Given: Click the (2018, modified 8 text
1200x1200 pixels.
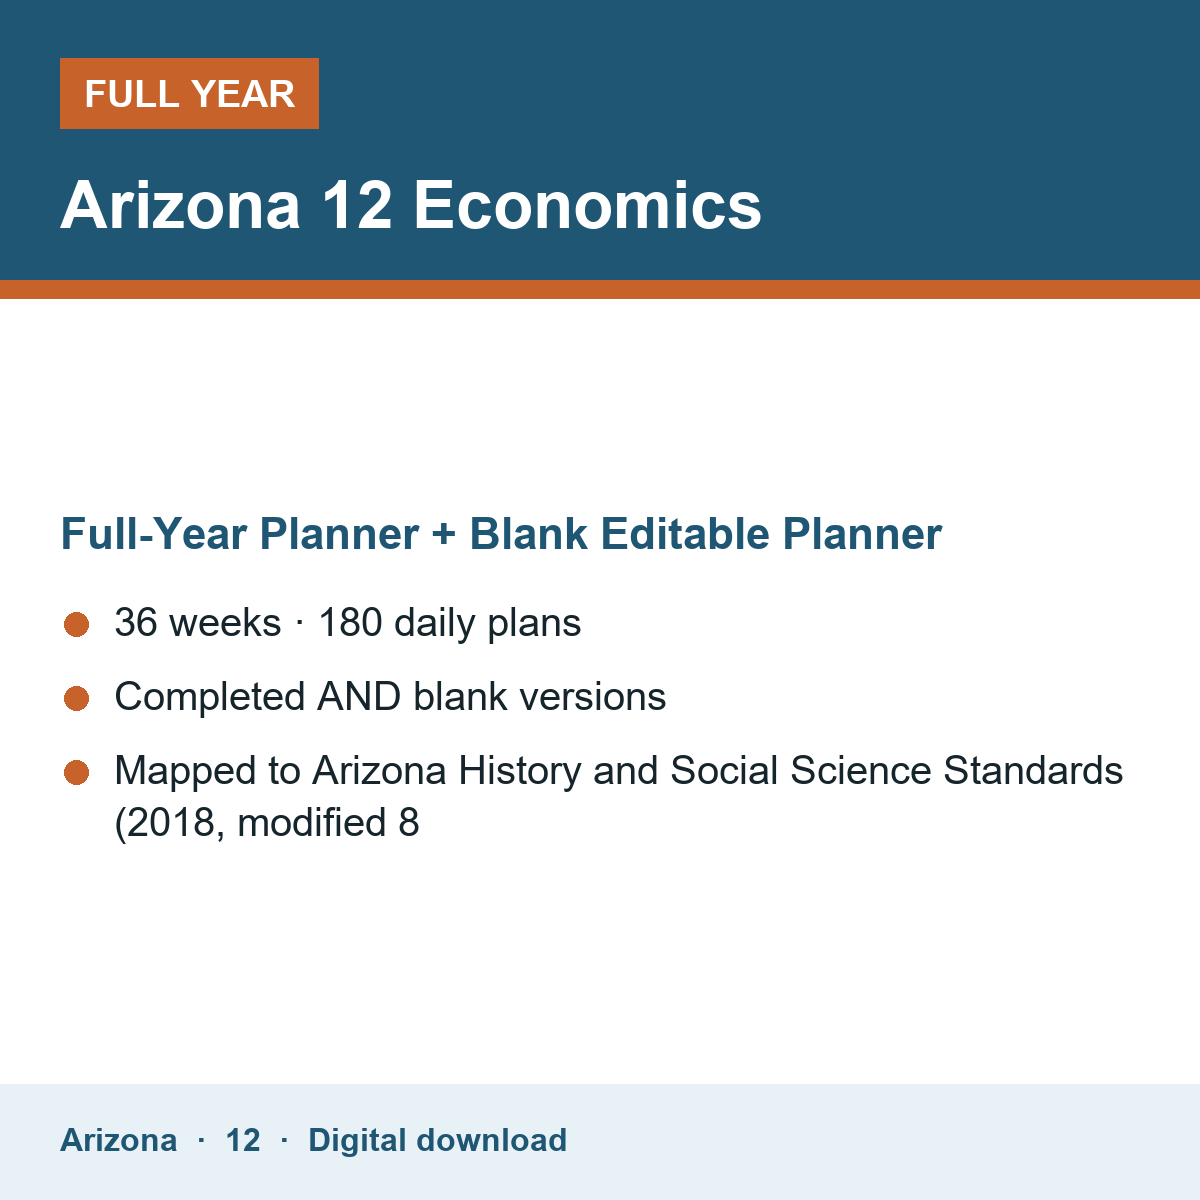Looking at the screenshot, I should pos(267,823).
